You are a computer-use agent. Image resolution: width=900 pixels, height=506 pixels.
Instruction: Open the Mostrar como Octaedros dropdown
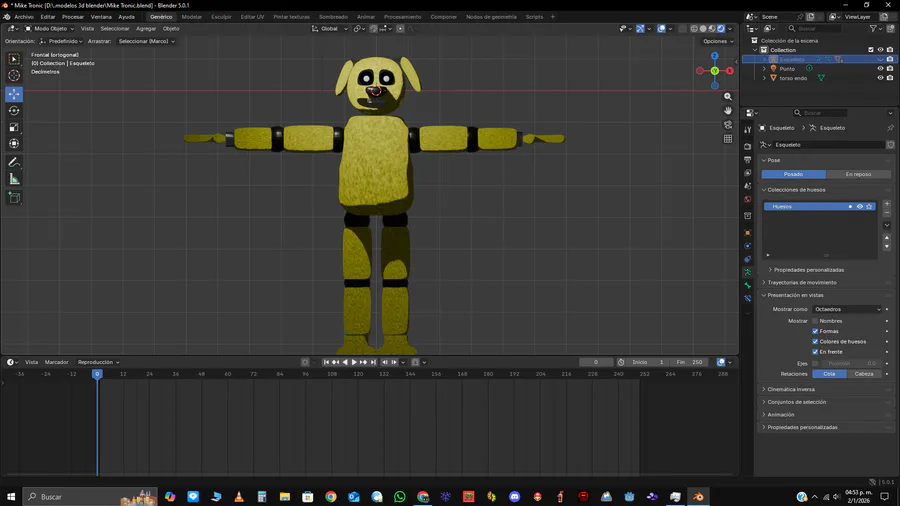(x=848, y=309)
